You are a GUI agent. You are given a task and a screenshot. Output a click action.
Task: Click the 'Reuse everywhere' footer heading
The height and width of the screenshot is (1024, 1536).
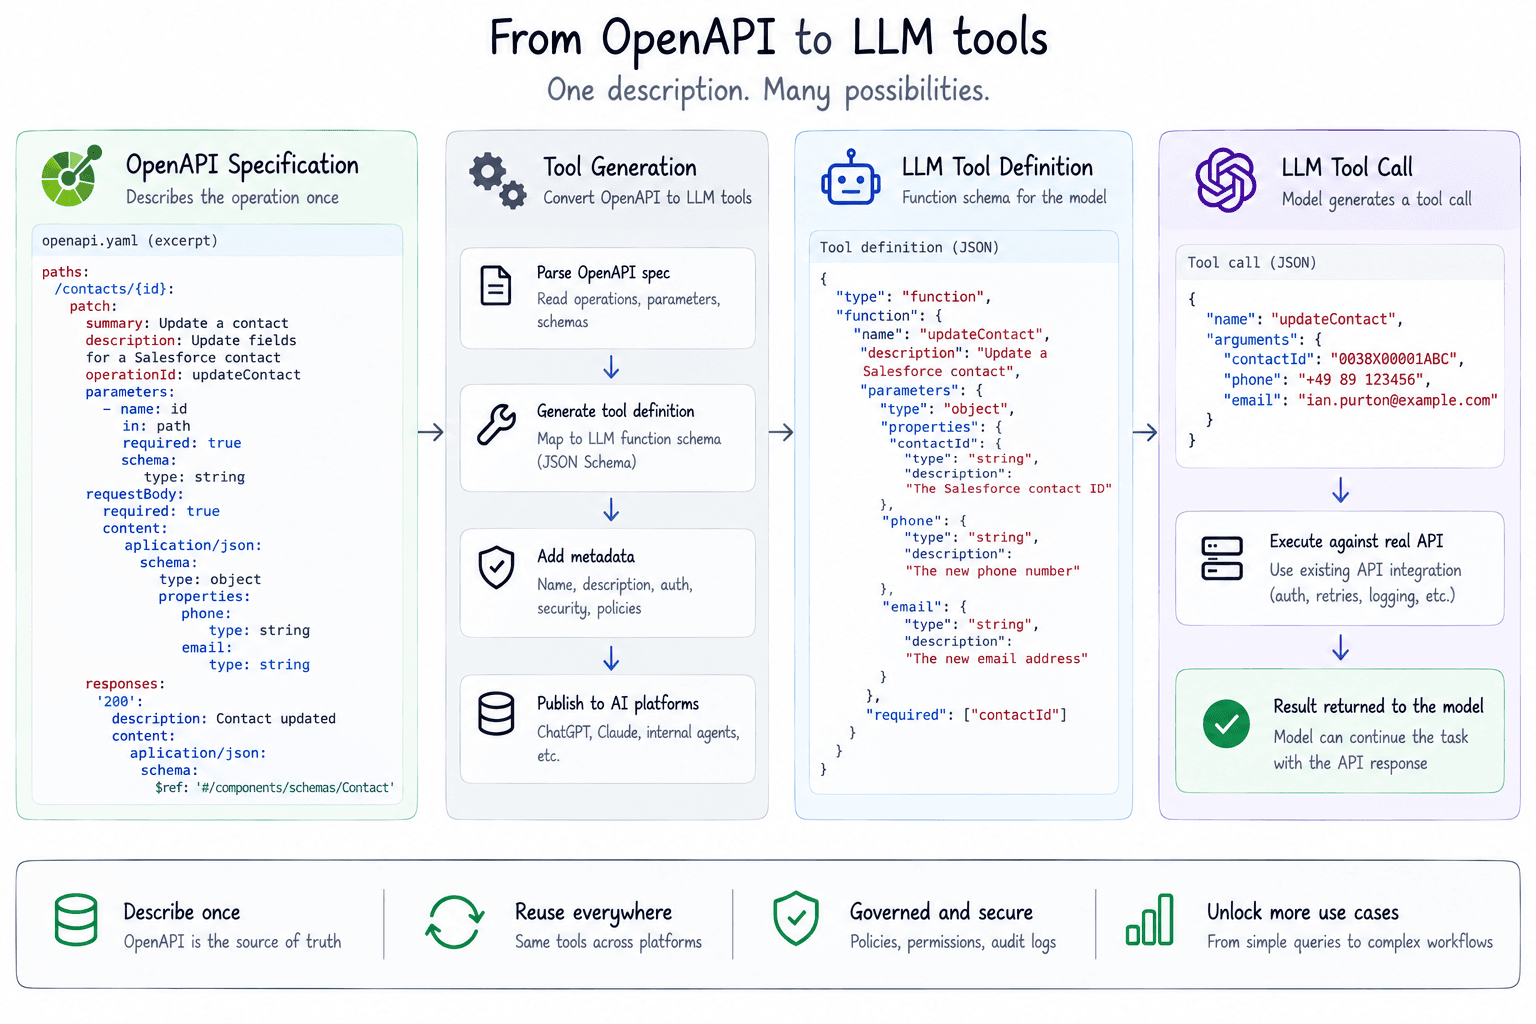(593, 912)
